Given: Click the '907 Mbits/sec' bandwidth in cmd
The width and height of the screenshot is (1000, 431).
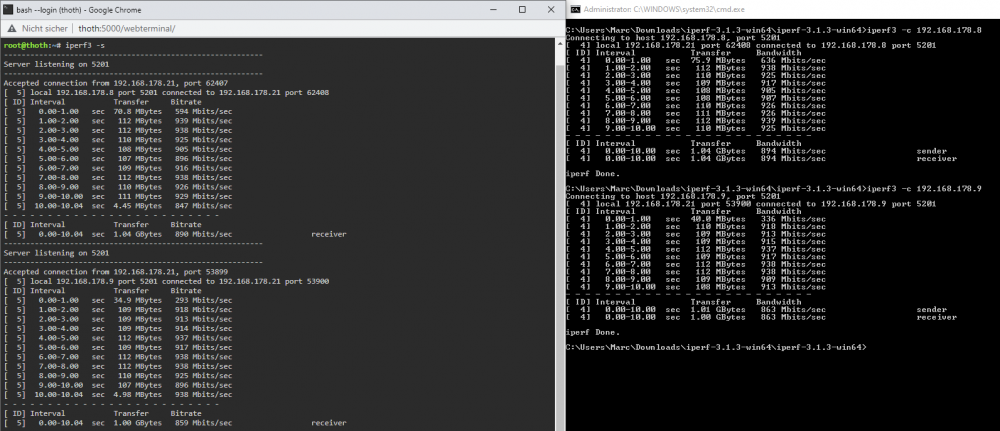Looking at the screenshot, I should 793,98.
